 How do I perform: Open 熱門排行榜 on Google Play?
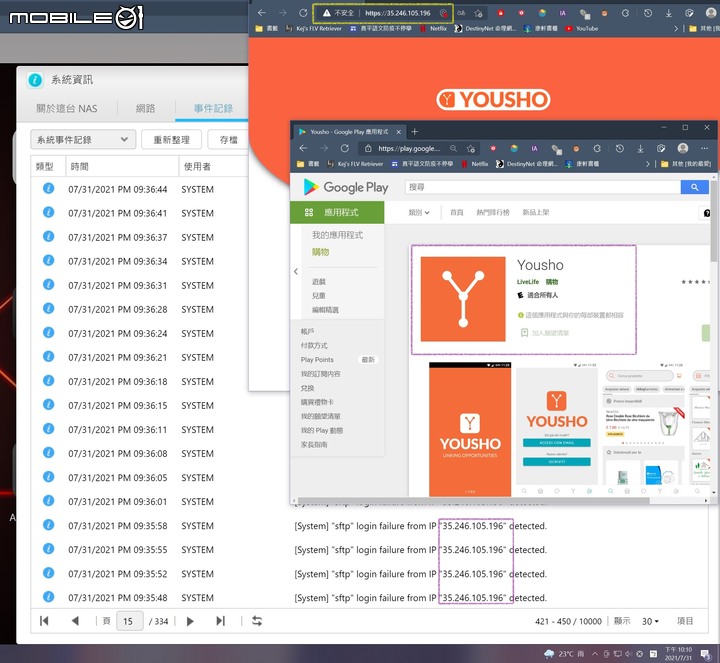pyautogui.click(x=493, y=212)
